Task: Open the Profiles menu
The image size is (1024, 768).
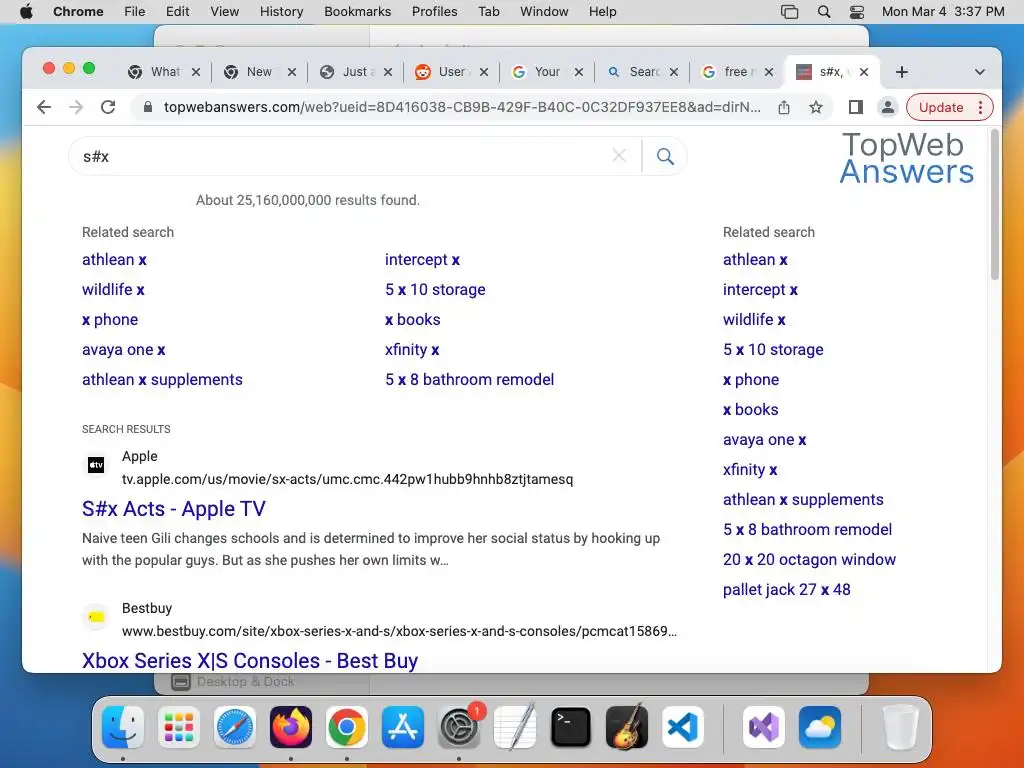Action: point(434,11)
